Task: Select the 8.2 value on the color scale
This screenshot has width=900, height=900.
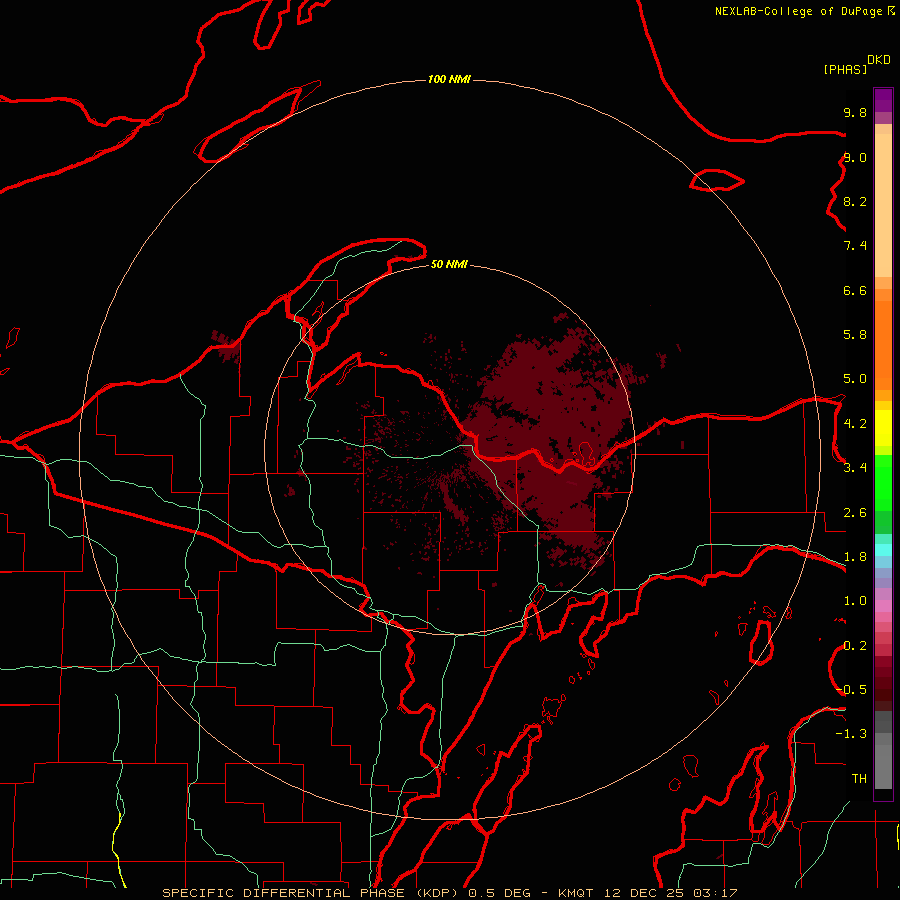Action: 855,201
